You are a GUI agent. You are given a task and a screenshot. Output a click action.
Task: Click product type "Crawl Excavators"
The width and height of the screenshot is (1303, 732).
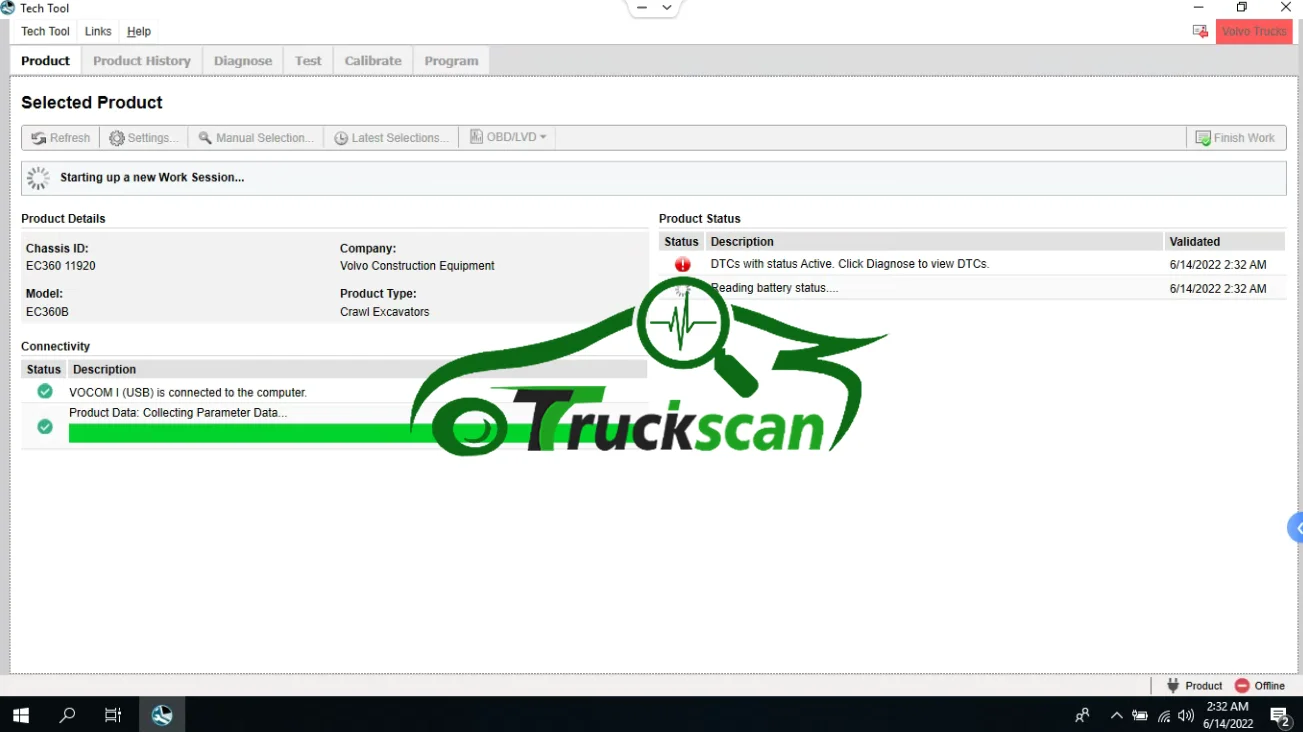click(x=385, y=312)
